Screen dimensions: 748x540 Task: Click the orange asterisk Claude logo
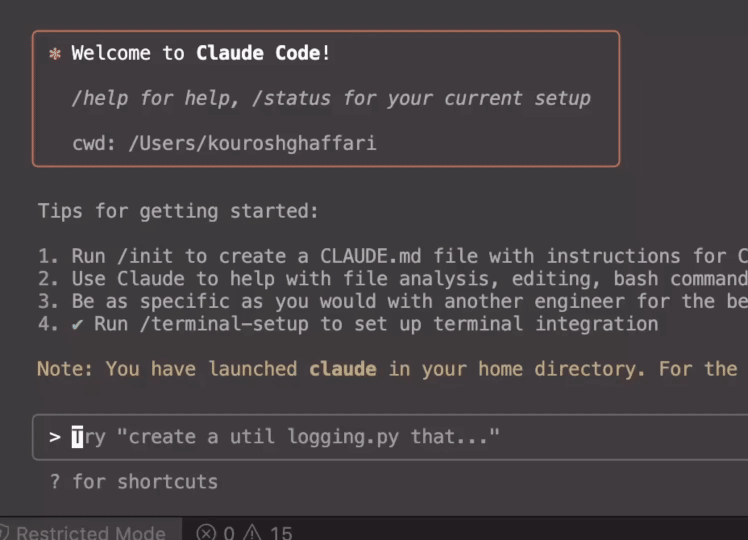pos(55,53)
